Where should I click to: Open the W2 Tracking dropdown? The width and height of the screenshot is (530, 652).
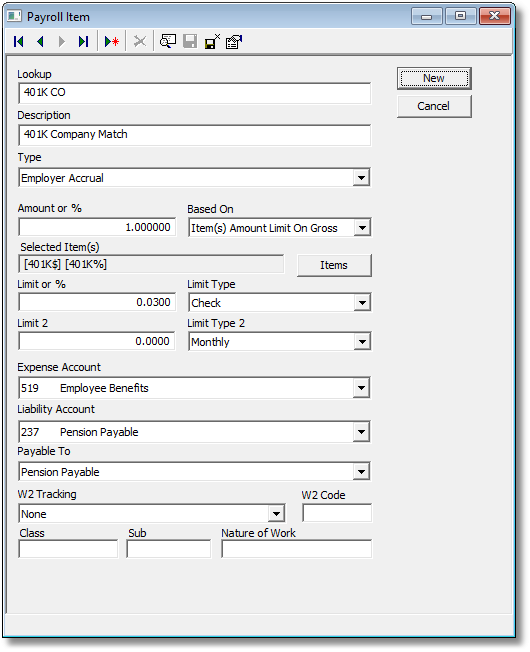[276, 514]
